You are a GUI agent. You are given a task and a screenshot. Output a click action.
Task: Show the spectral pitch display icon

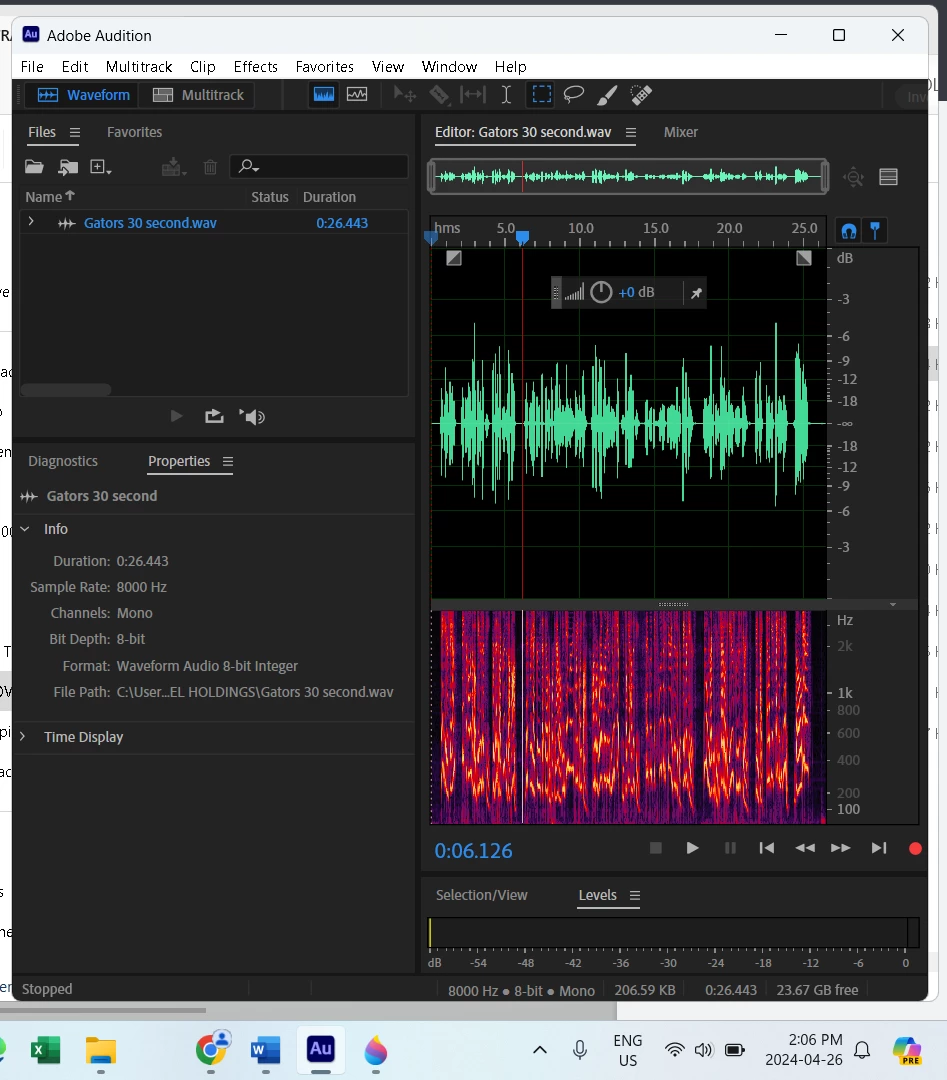pos(357,94)
